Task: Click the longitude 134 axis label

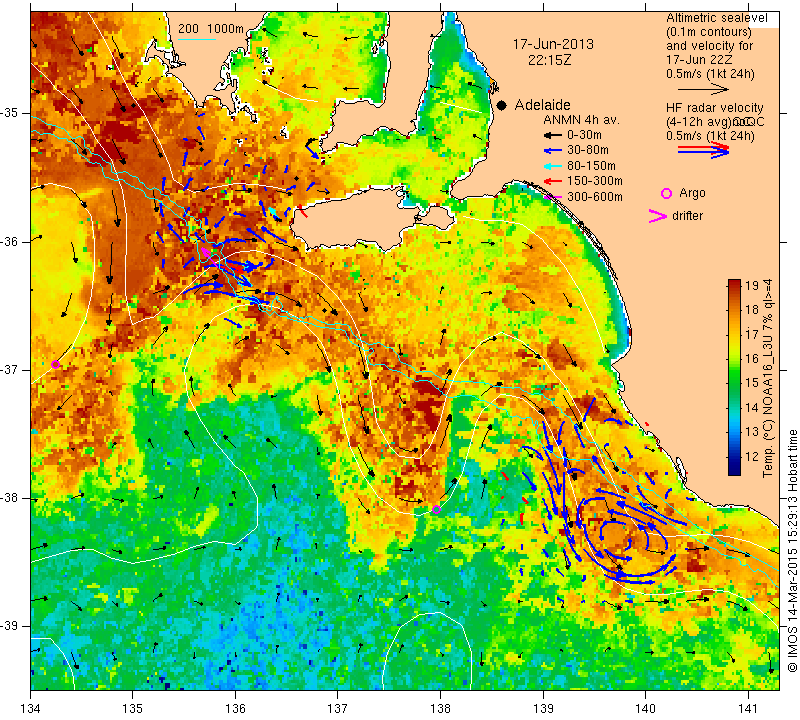Action: (31, 710)
